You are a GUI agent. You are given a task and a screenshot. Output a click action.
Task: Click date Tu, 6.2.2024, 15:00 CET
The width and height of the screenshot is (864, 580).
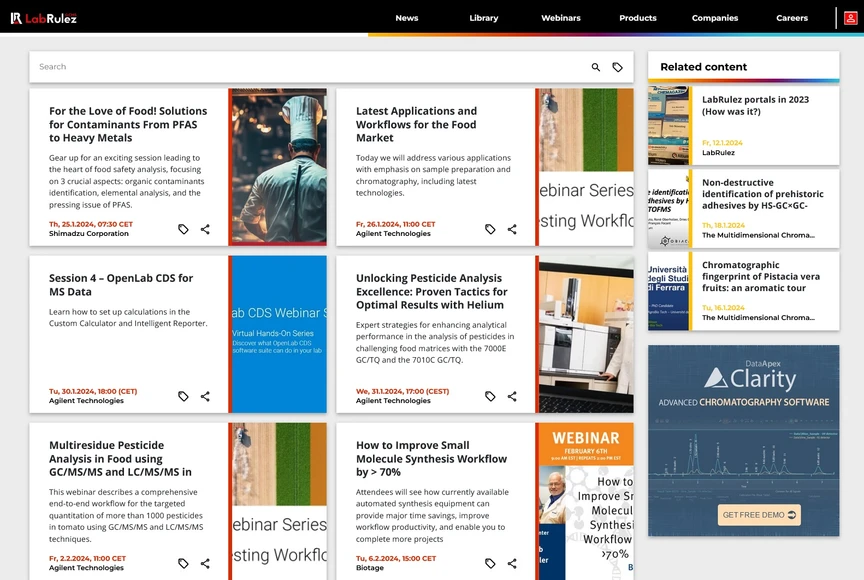[396, 559]
